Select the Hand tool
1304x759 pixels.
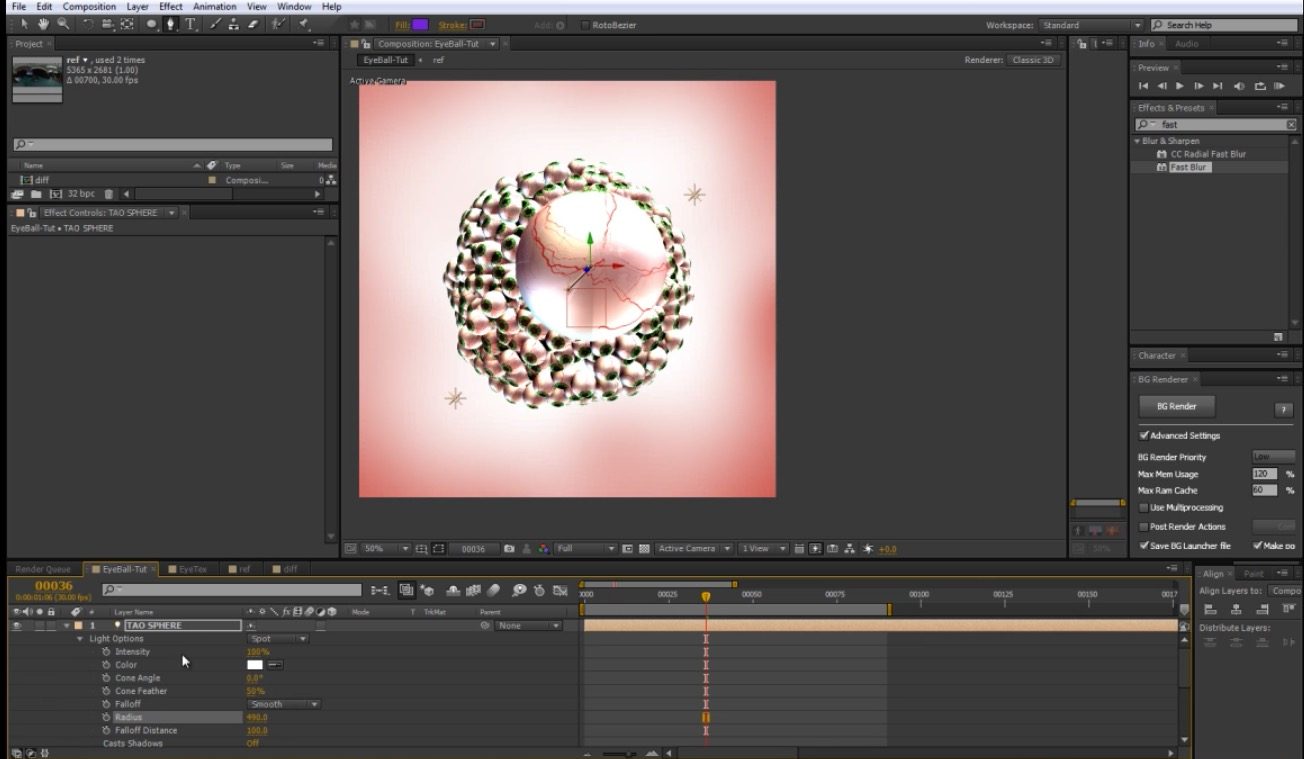click(44, 24)
